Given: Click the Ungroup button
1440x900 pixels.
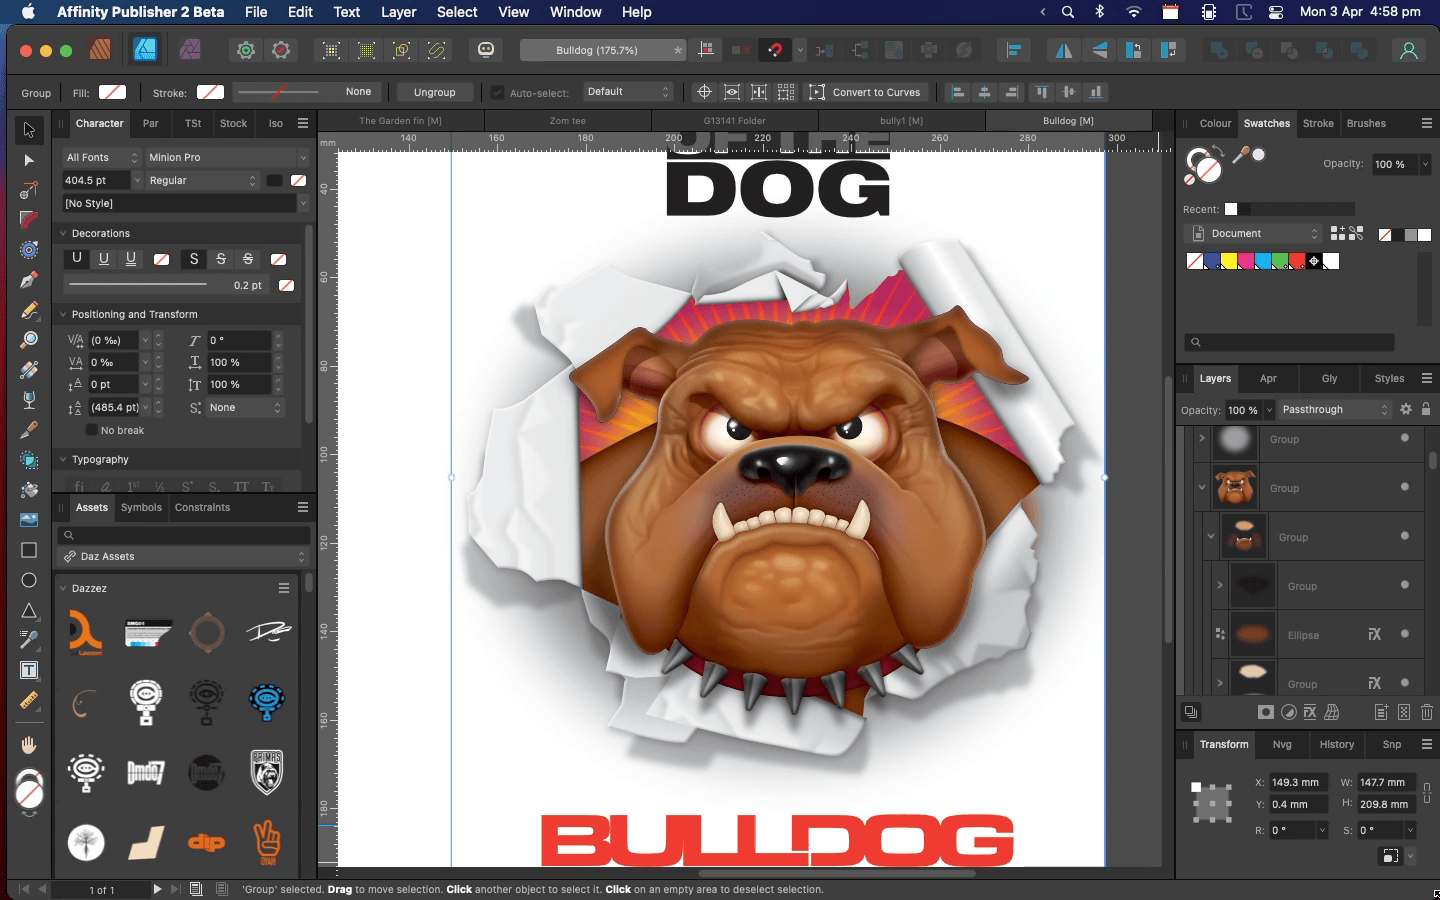Looking at the screenshot, I should (x=434, y=92).
